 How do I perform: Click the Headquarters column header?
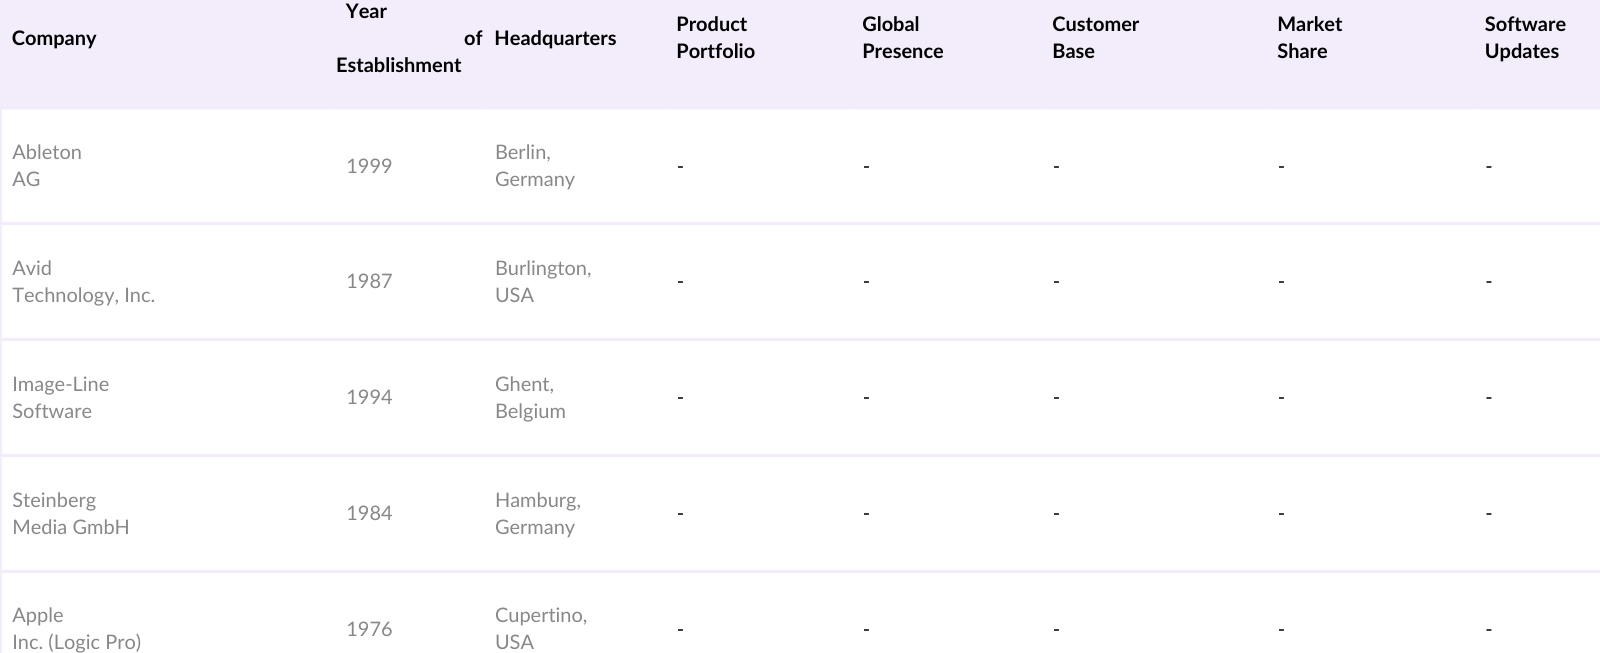[x=555, y=38]
